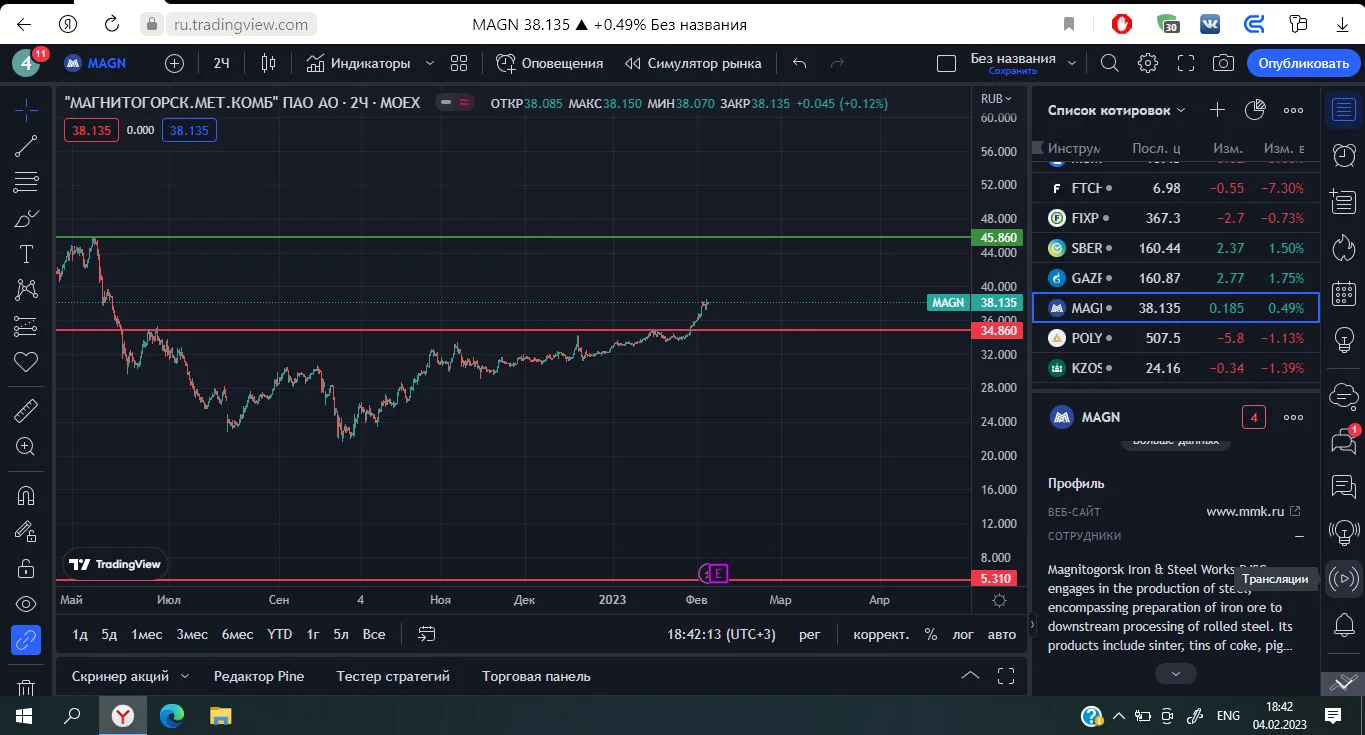Switch range to YTD

click(x=280, y=634)
